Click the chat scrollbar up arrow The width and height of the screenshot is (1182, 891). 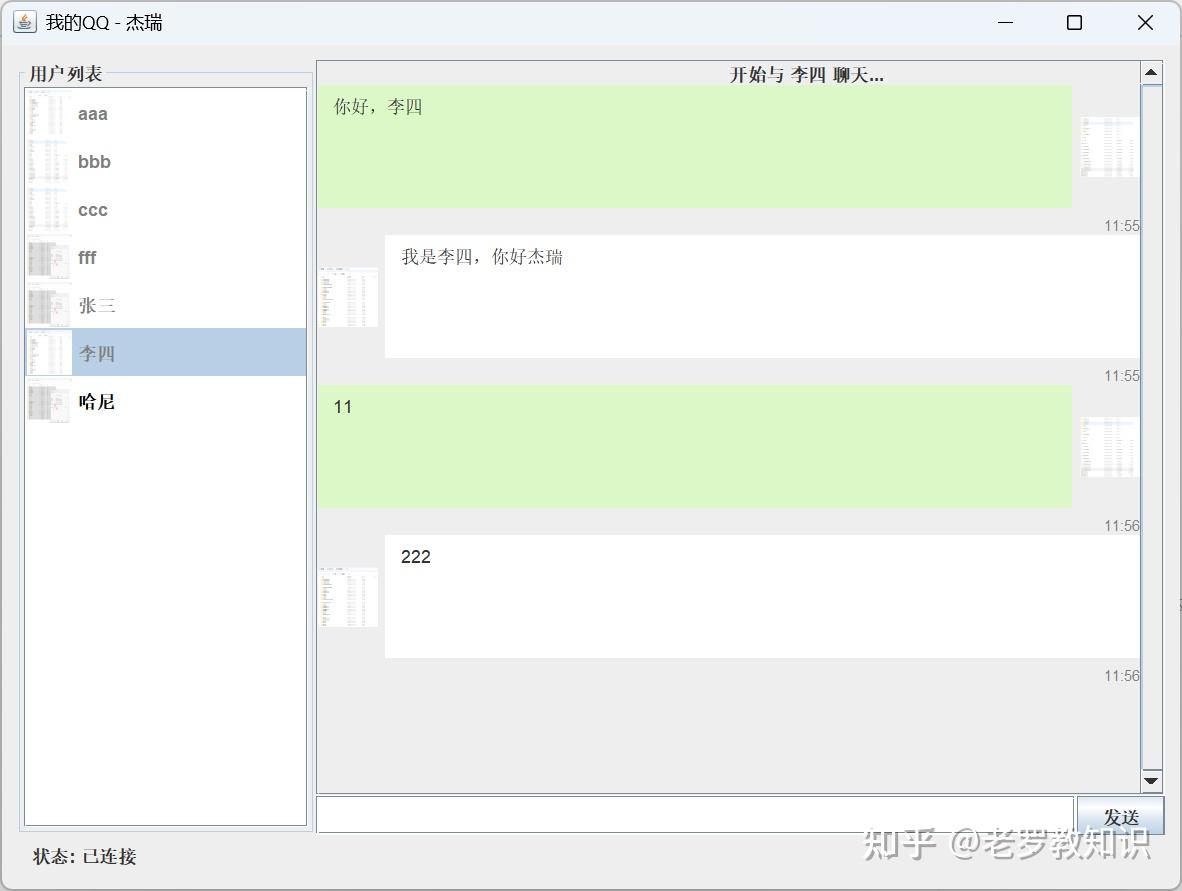click(x=1151, y=72)
